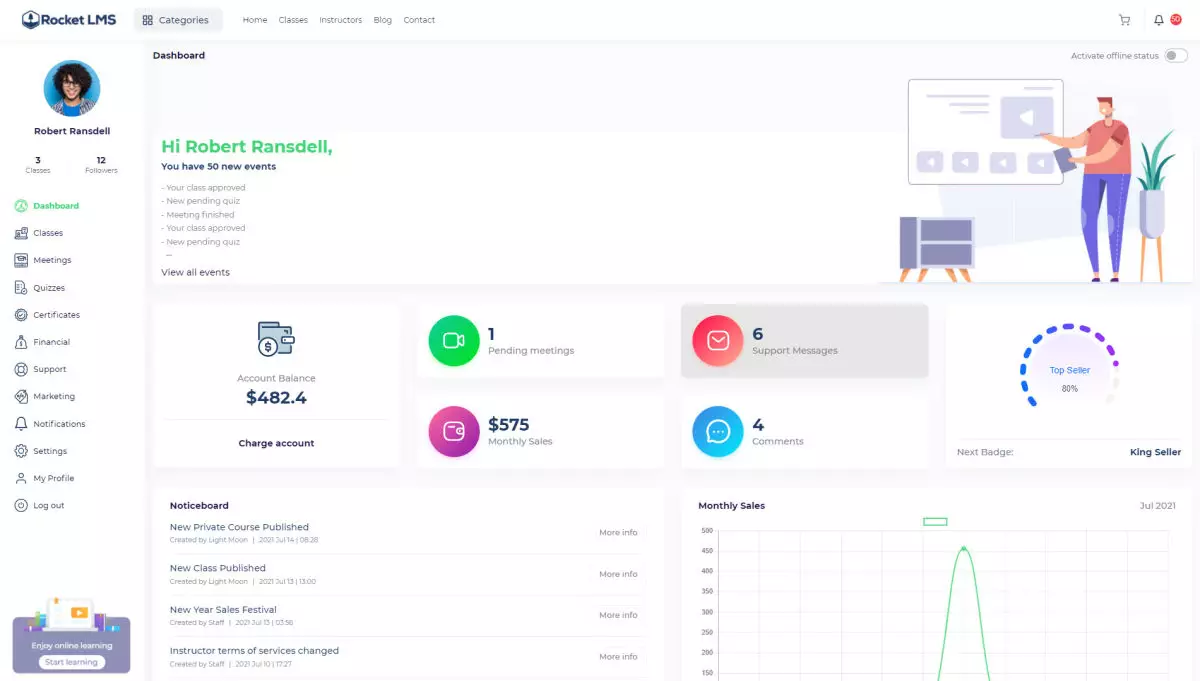Viewport: 1200px width, 681px height.
Task: Click the Marketing rocket icon
Action: (21, 396)
